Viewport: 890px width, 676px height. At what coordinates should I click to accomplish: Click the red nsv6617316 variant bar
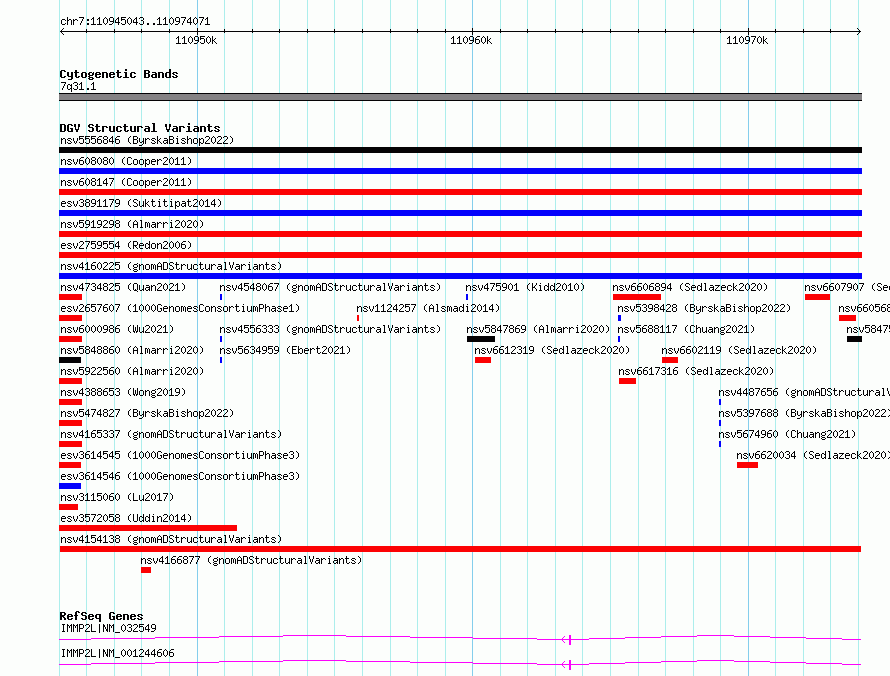[x=627, y=381]
